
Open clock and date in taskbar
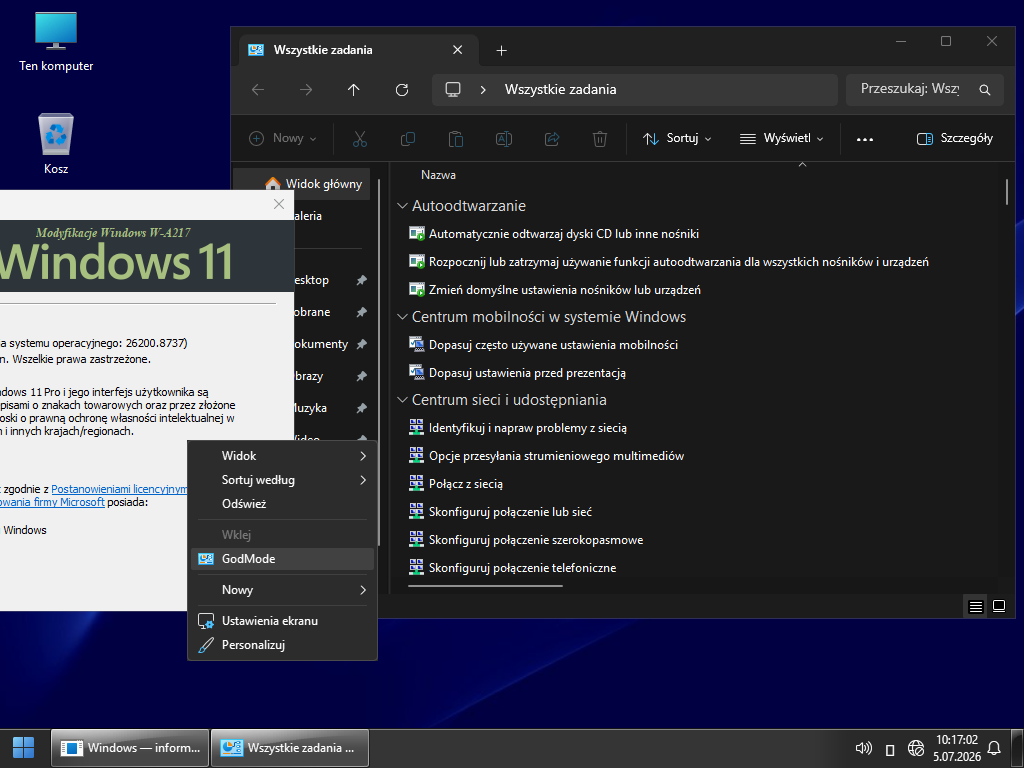coord(957,748)
